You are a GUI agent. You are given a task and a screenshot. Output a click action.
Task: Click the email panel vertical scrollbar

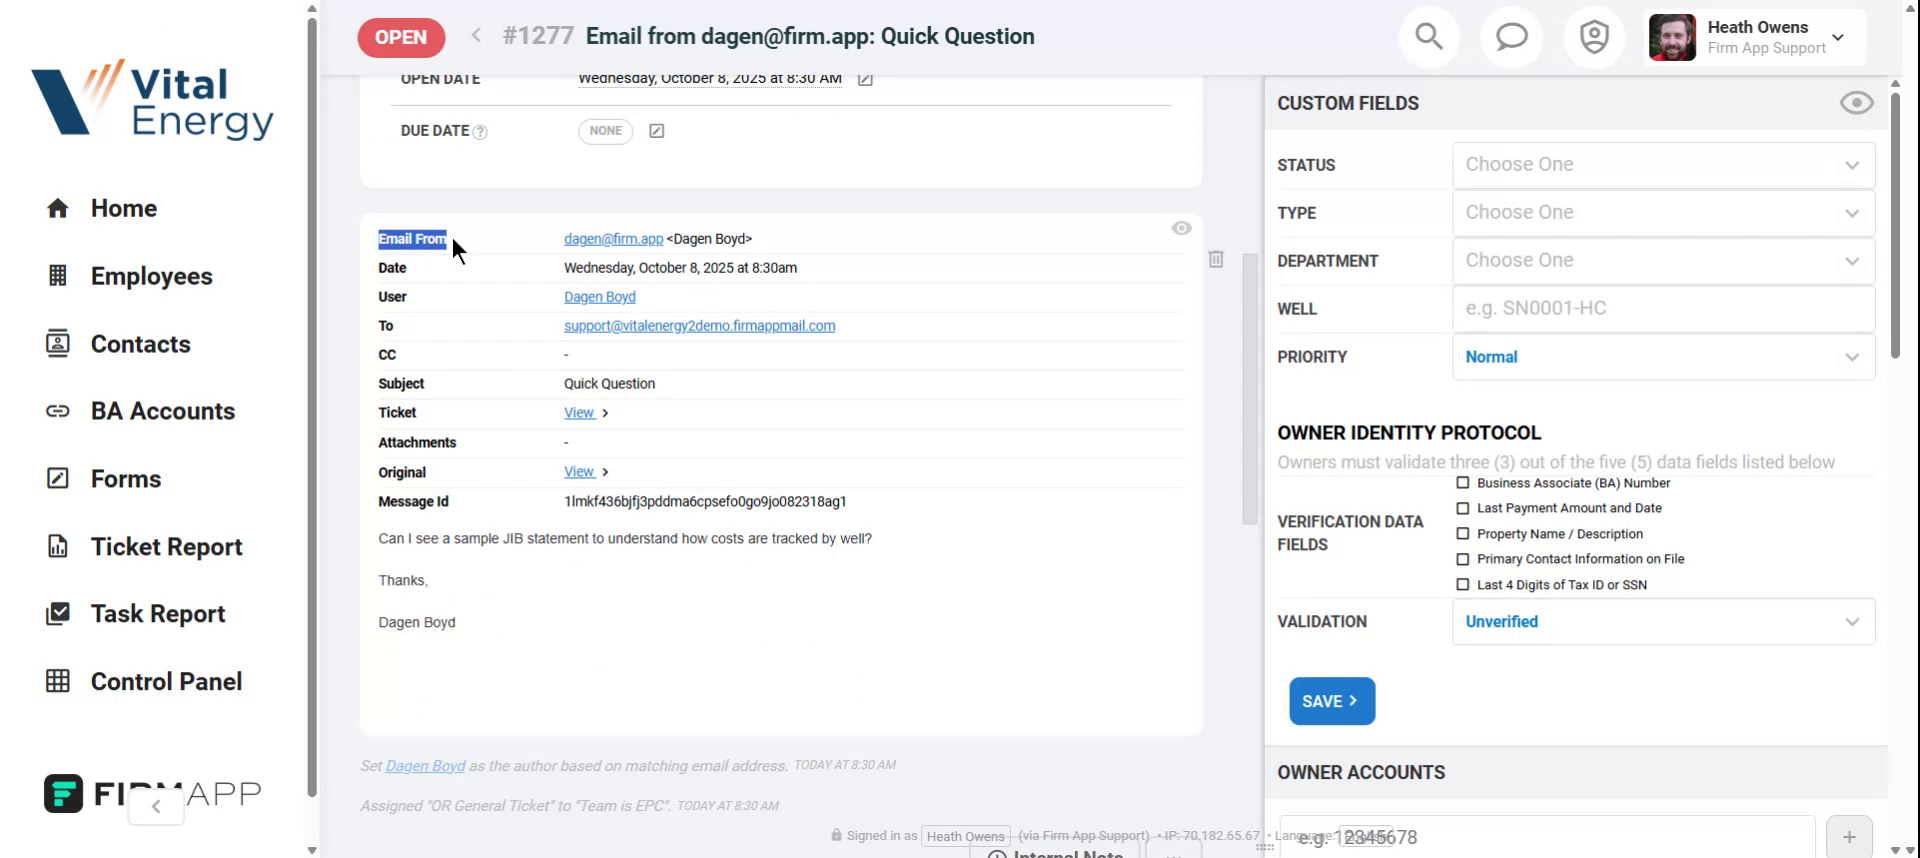tap(1250, 388)
